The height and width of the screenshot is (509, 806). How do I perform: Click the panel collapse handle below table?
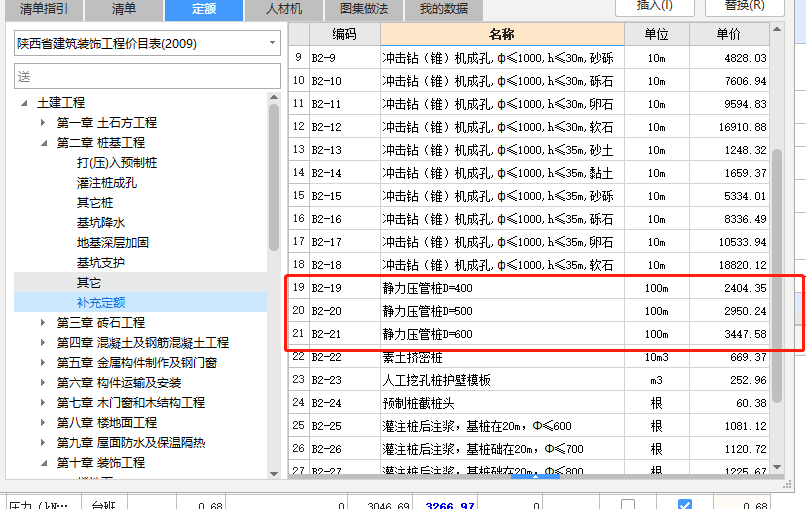pos(535,477)
